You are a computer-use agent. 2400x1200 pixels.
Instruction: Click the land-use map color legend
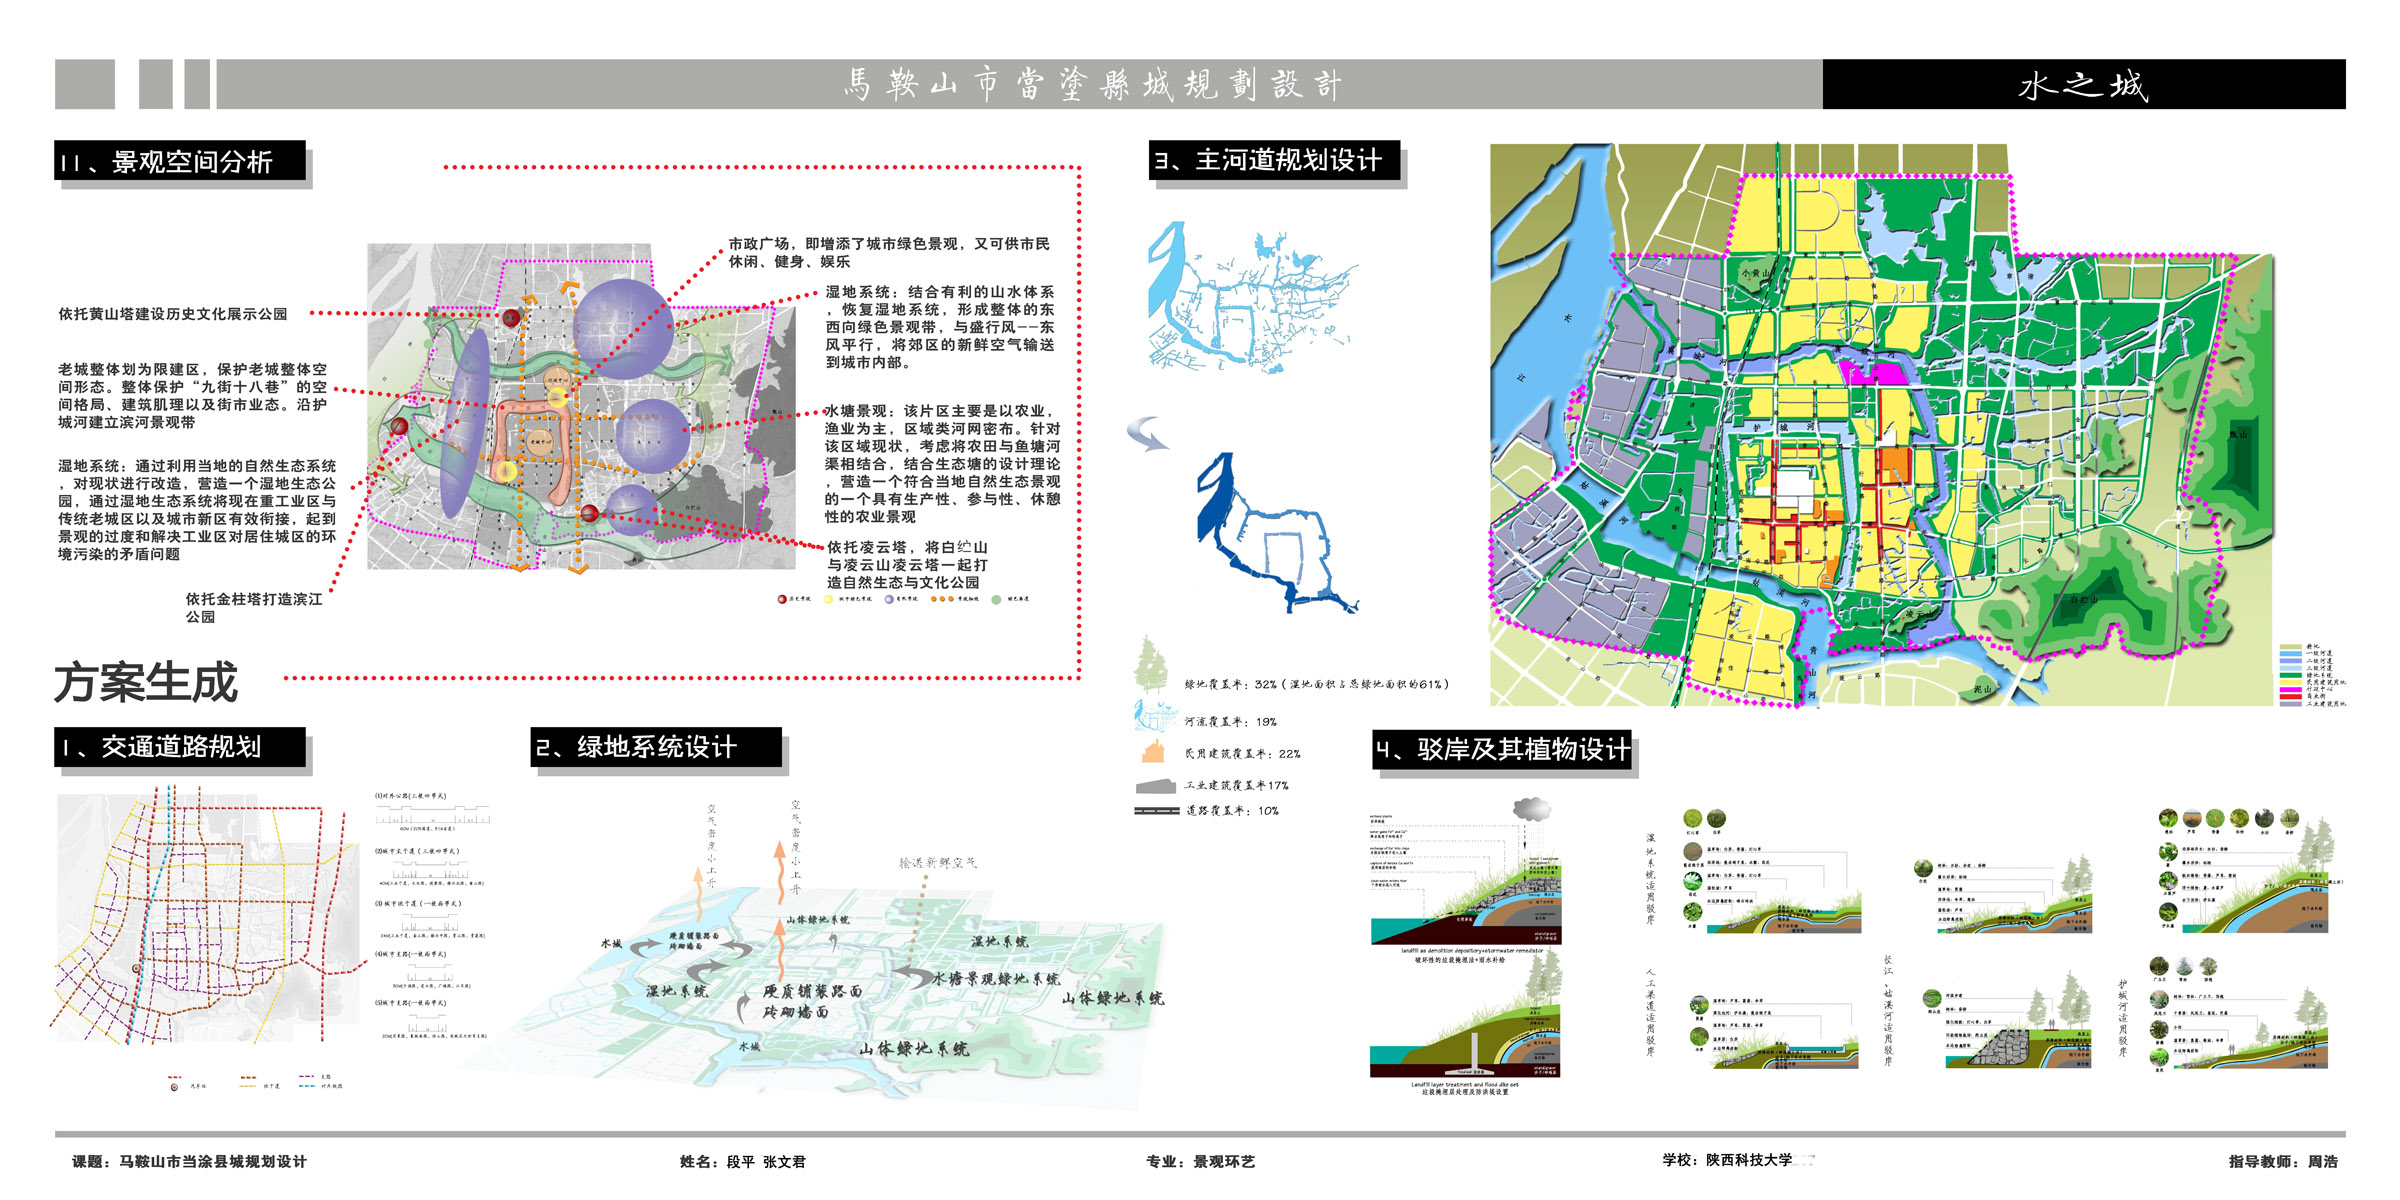[x=2312, y=675]
